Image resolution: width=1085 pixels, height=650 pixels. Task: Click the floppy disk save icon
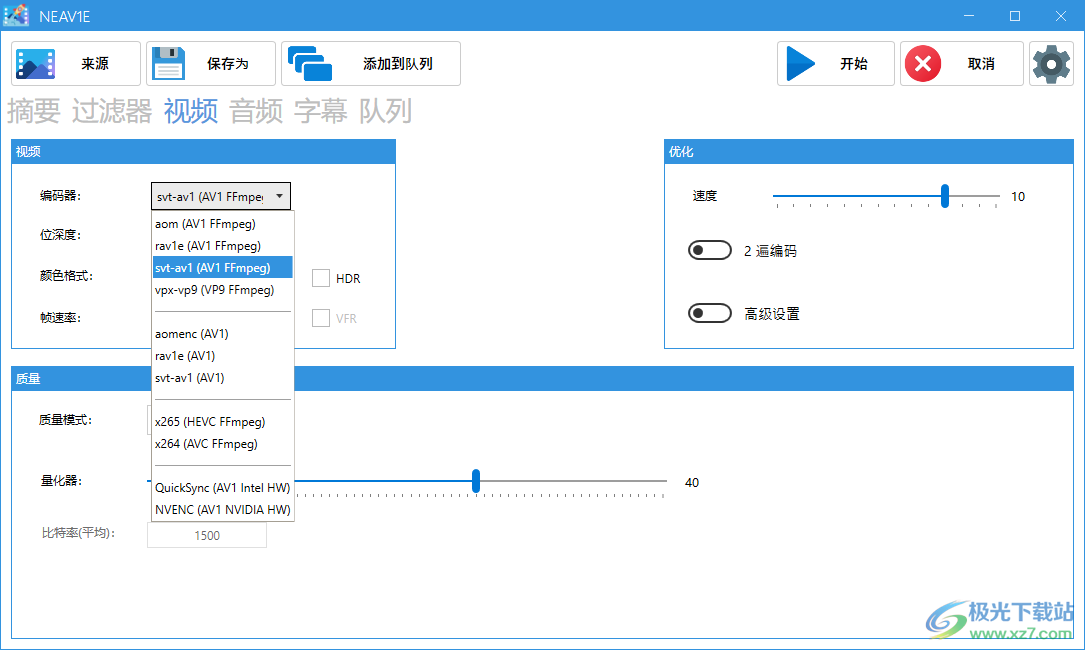[x=168, y=64]
